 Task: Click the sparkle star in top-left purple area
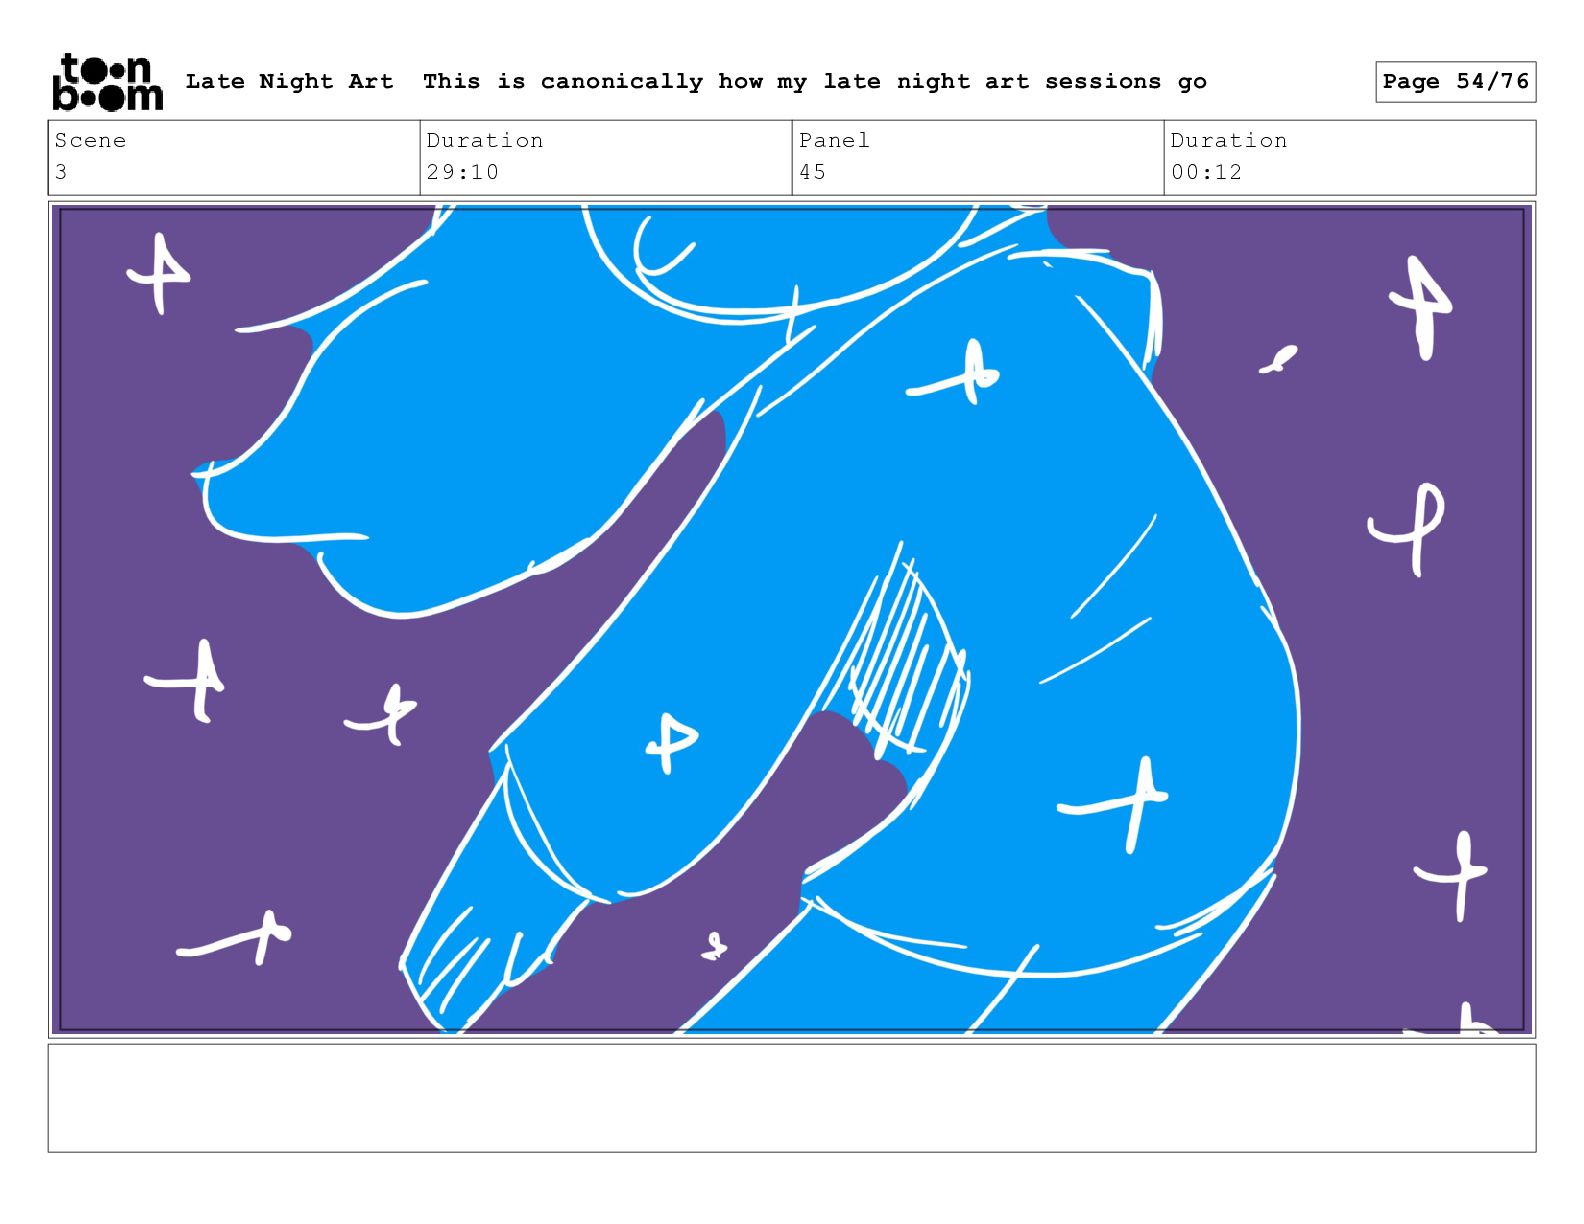point(158,272)
